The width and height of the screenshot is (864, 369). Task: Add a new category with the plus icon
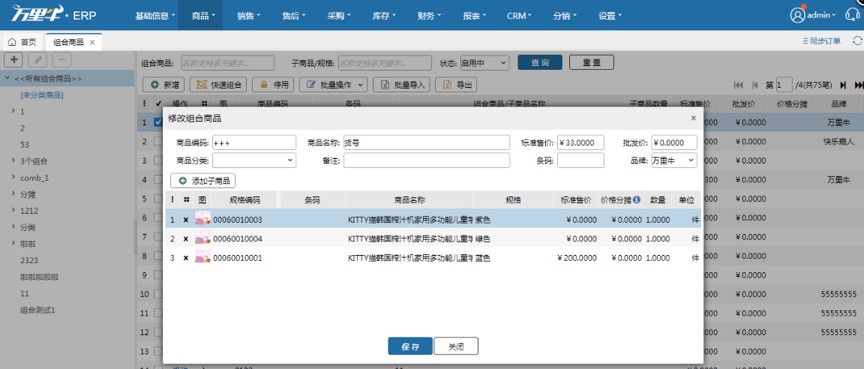click(13, 59)
